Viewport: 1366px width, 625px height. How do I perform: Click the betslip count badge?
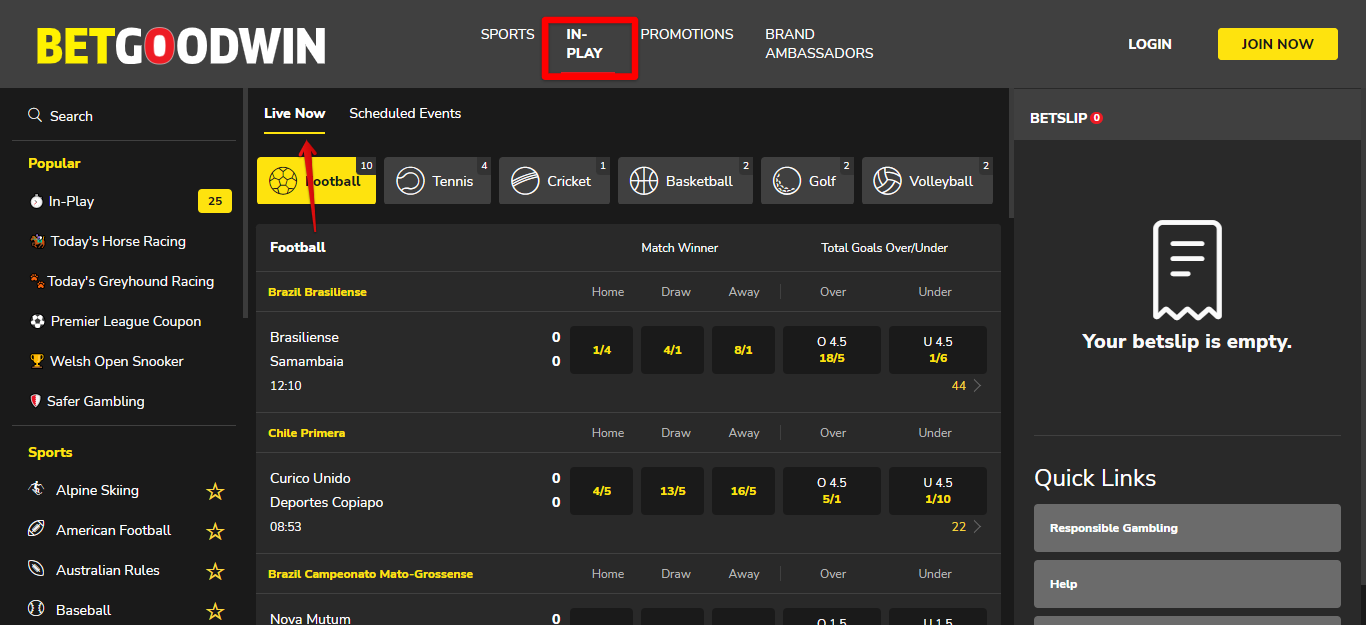tap(1097, 118)
